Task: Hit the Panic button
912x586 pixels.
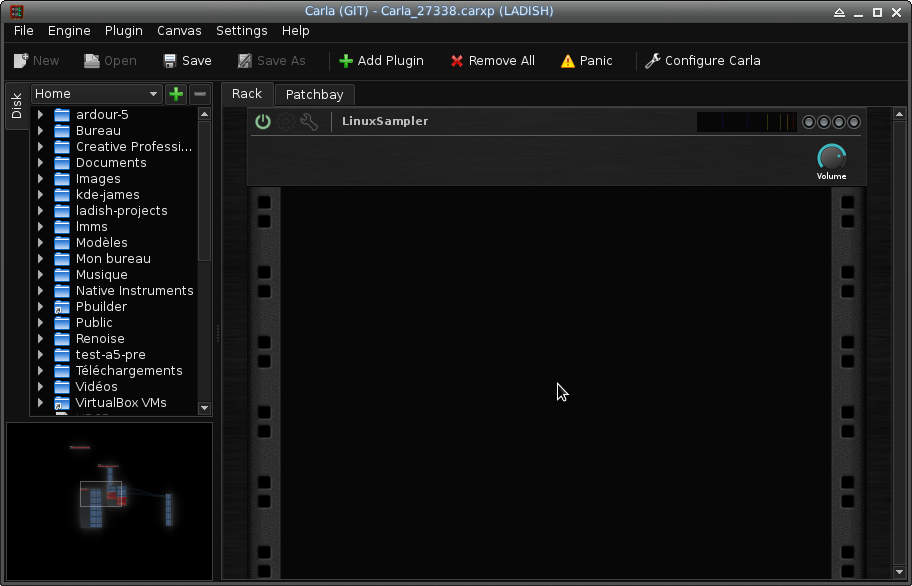Action: (586, 61)
